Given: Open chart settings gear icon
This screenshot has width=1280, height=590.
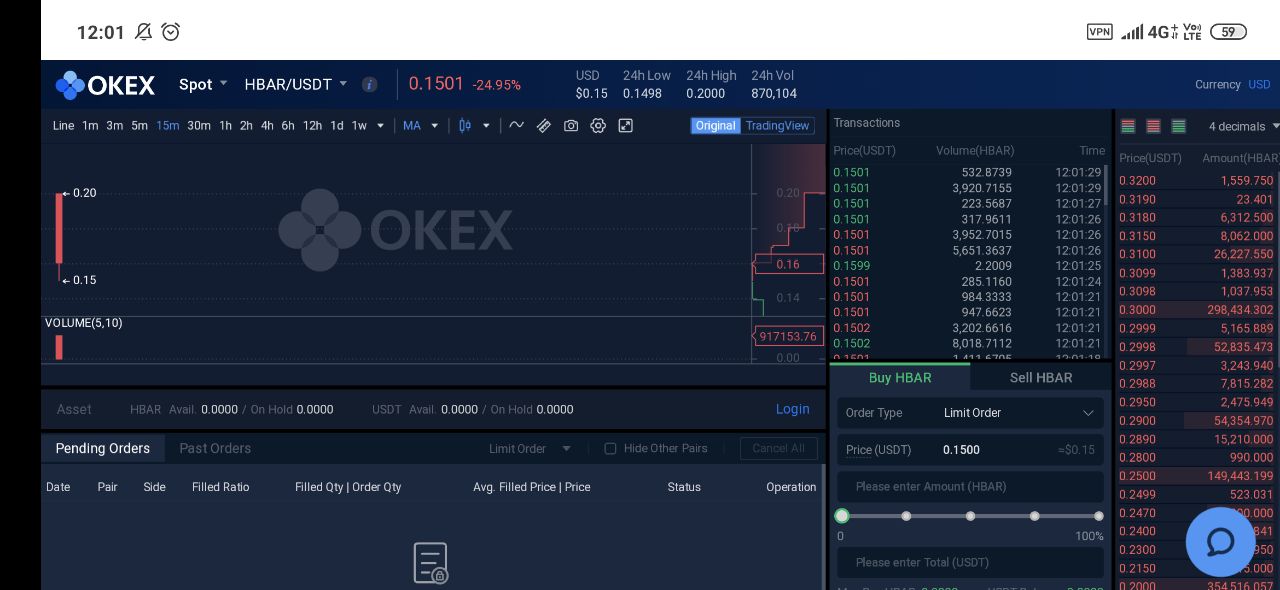Looking at the screenshot, I should pyautogui.click(x=598, y=125).
